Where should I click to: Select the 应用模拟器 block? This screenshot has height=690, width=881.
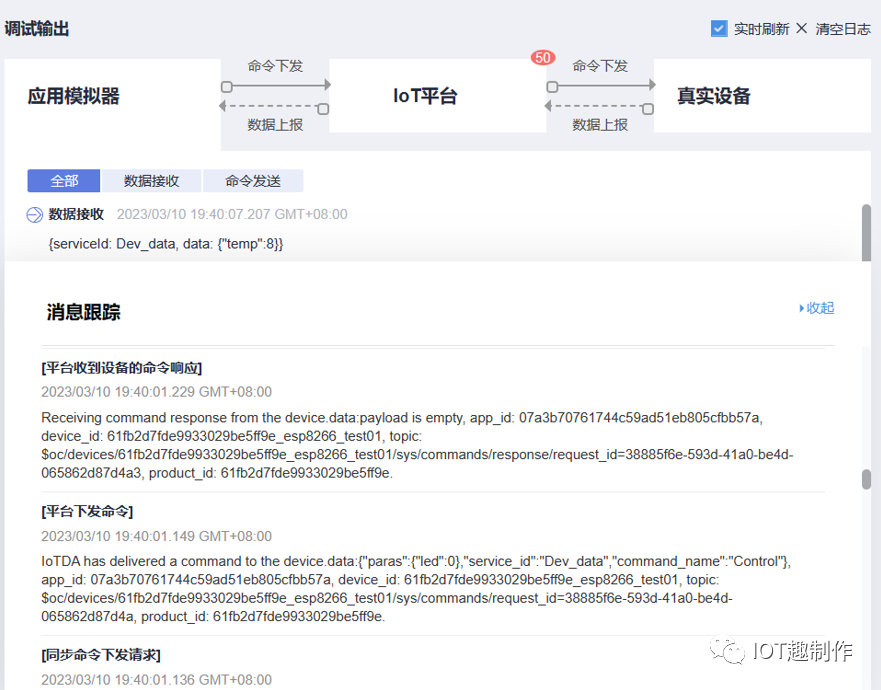click(74, 96)
